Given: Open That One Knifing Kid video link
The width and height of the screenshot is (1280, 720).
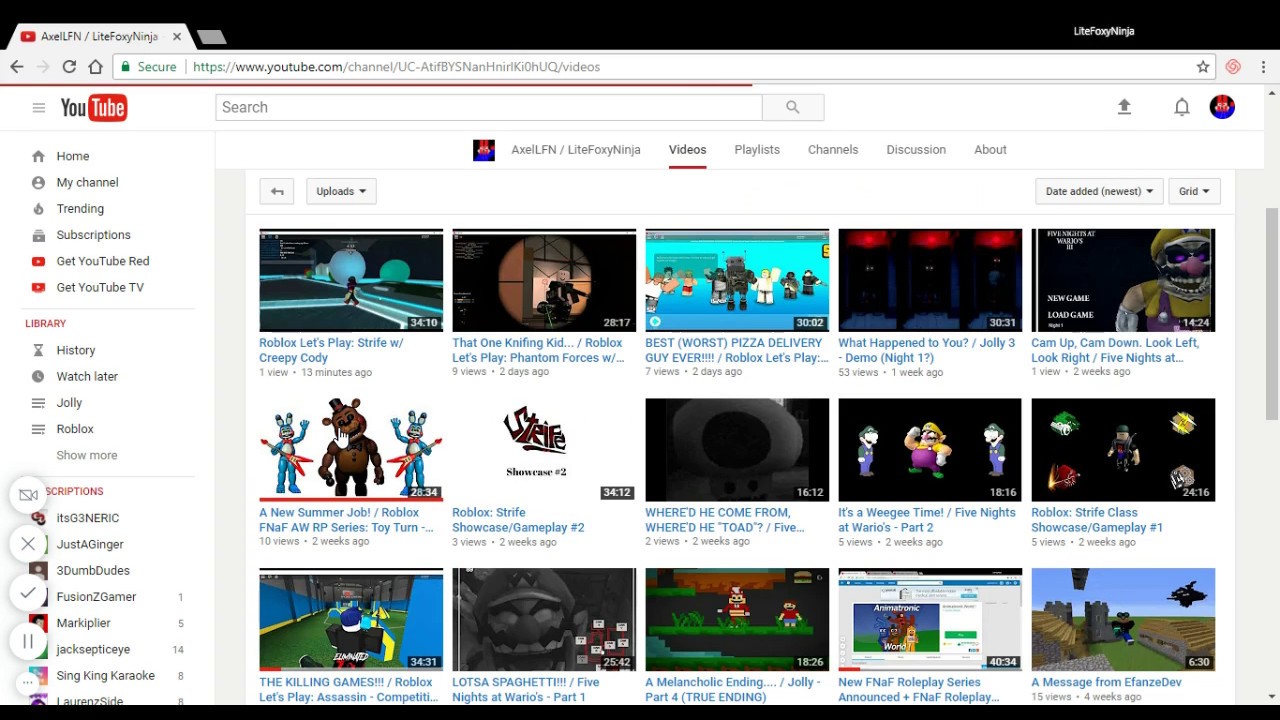Looking at the screenshot, I should (x=538, y=350).
